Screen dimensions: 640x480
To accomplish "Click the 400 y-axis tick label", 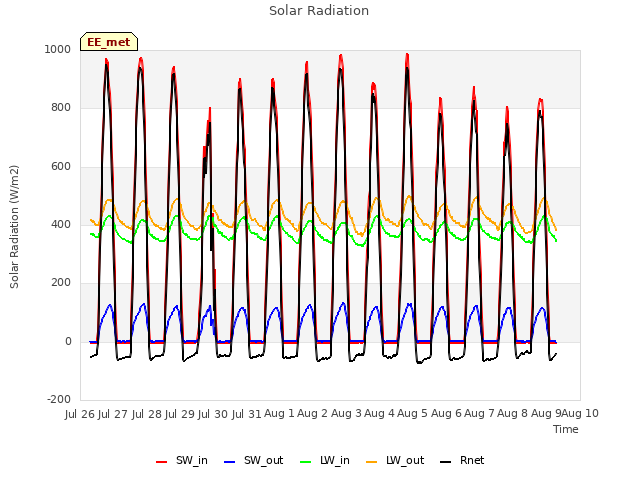I will [61, 224].
